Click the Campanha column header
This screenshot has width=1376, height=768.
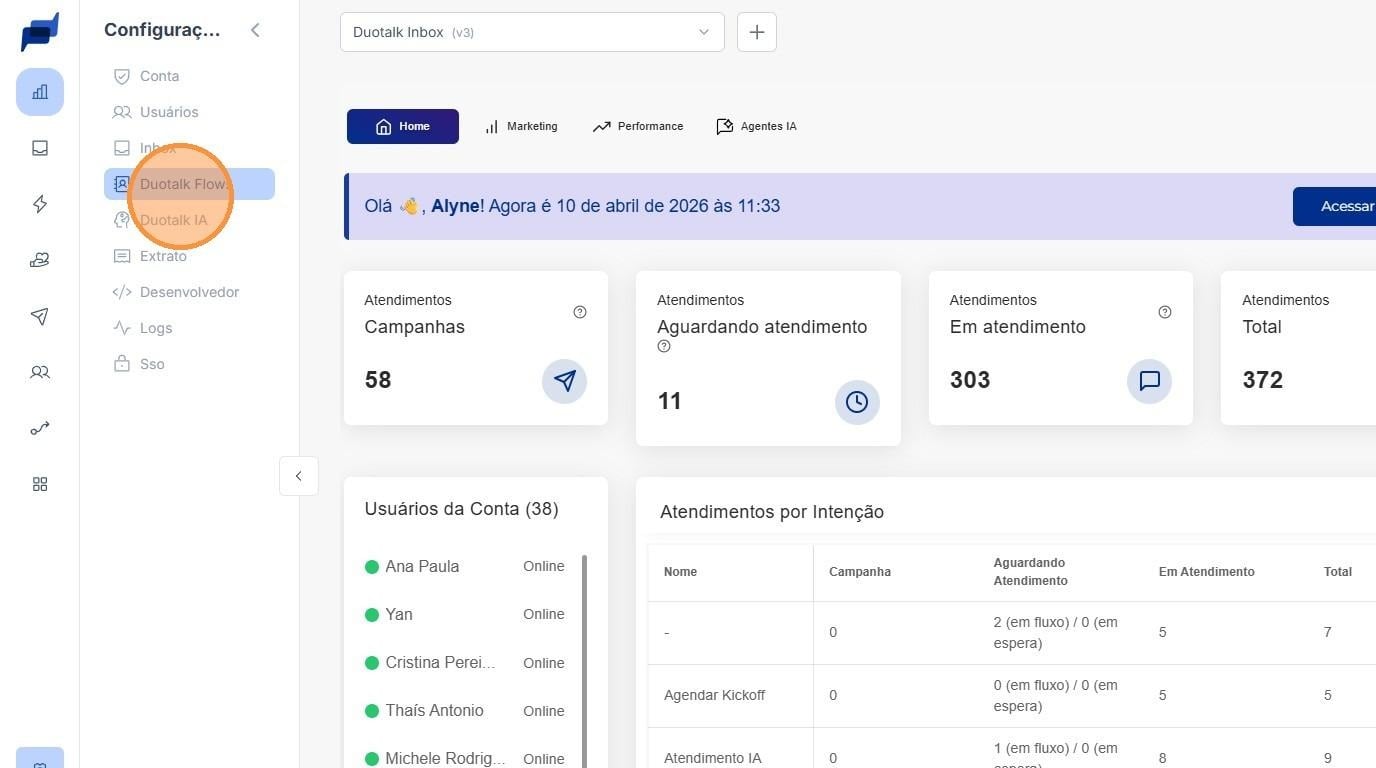coord(860,572)
